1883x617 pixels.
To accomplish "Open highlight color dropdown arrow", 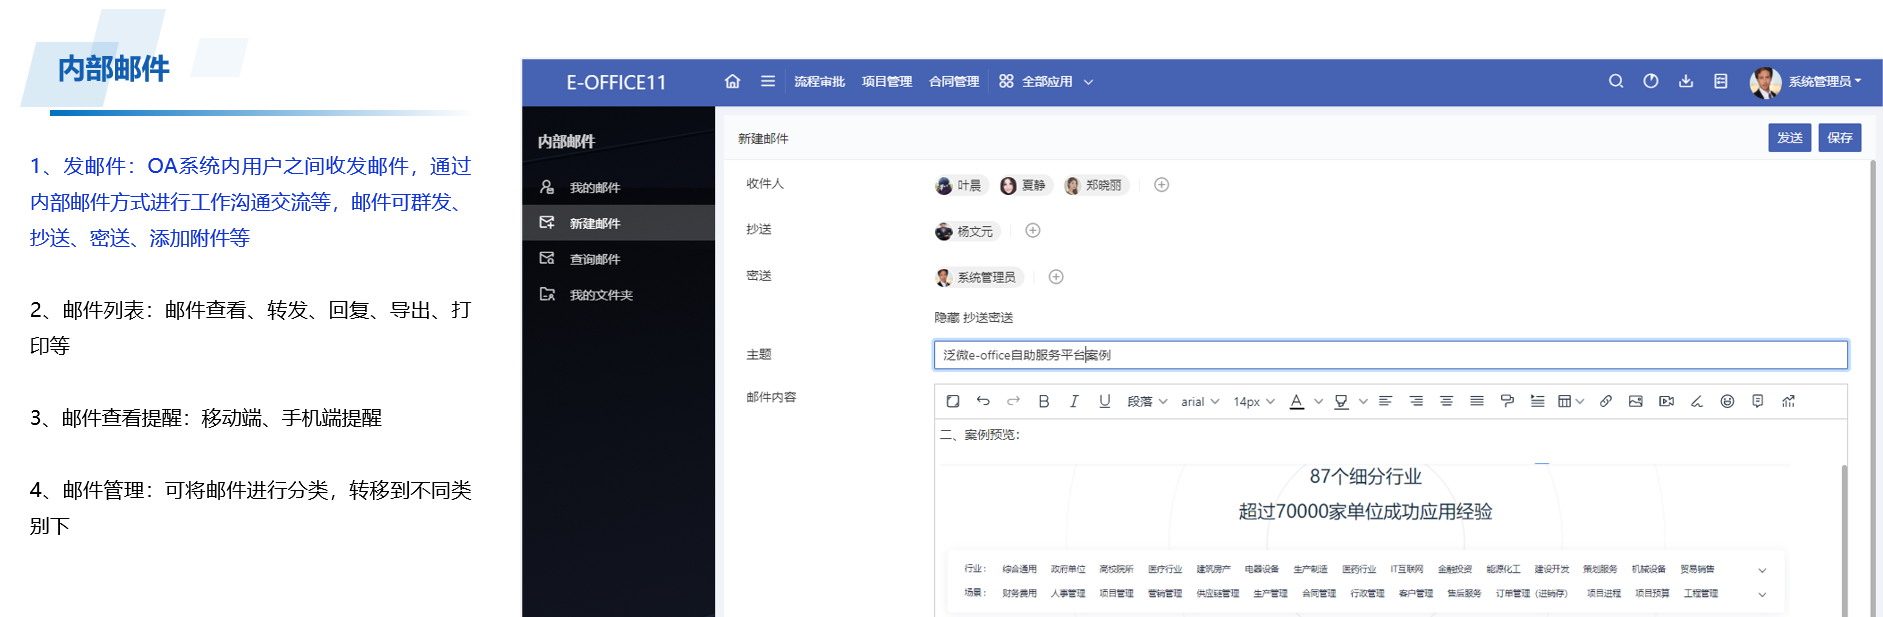I will [1363, 402].
